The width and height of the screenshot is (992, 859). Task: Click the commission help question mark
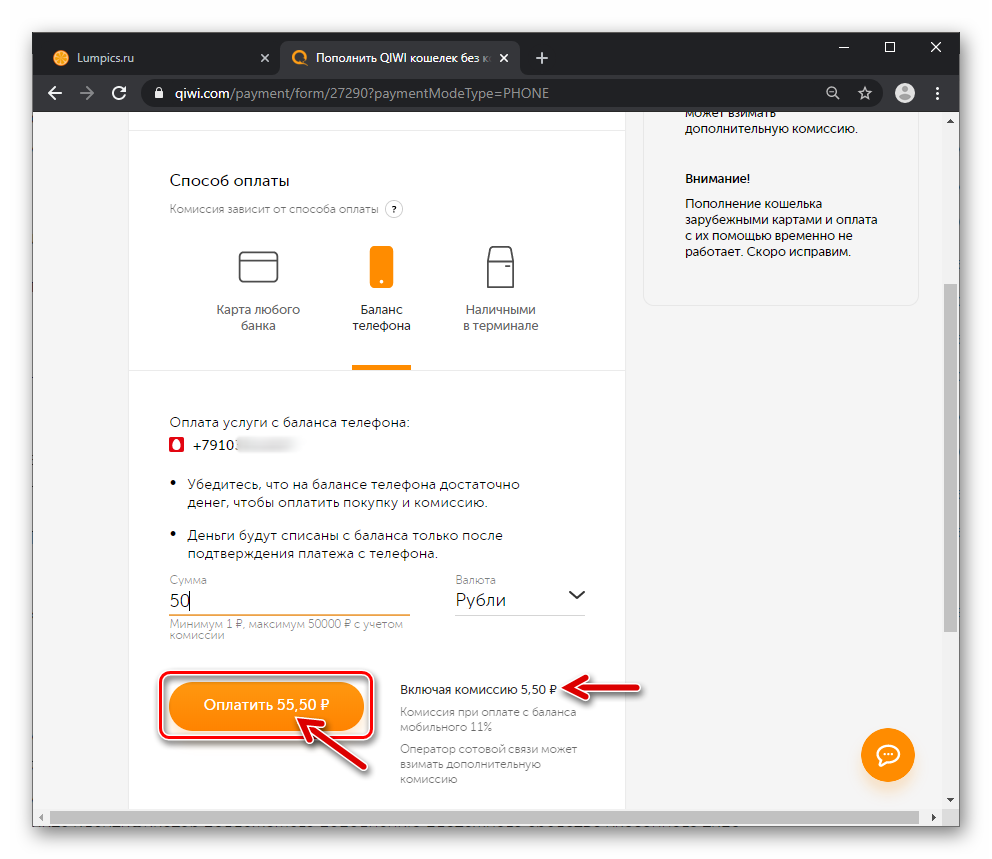point(394,209)
